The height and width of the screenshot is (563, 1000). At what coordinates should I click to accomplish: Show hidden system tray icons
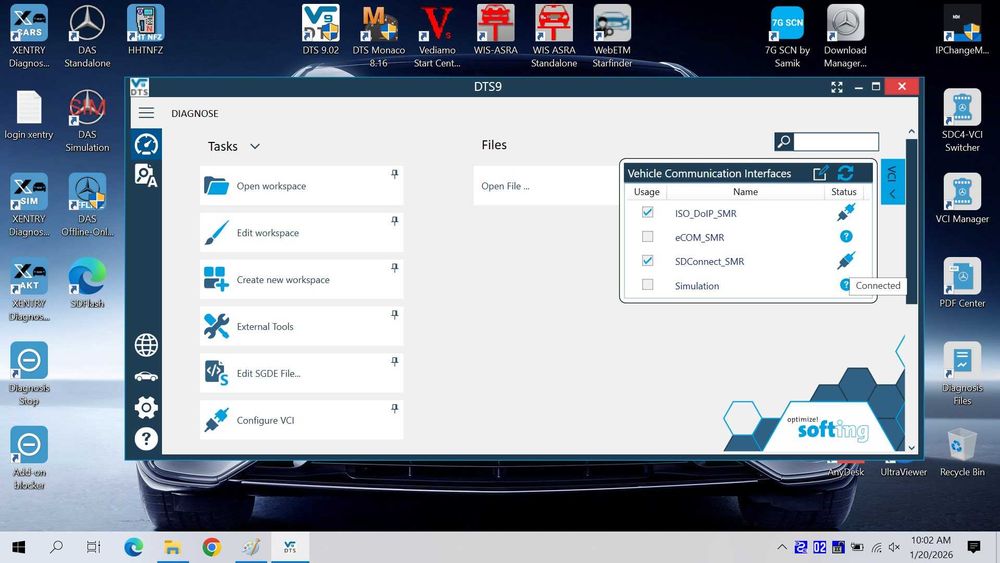782,547
